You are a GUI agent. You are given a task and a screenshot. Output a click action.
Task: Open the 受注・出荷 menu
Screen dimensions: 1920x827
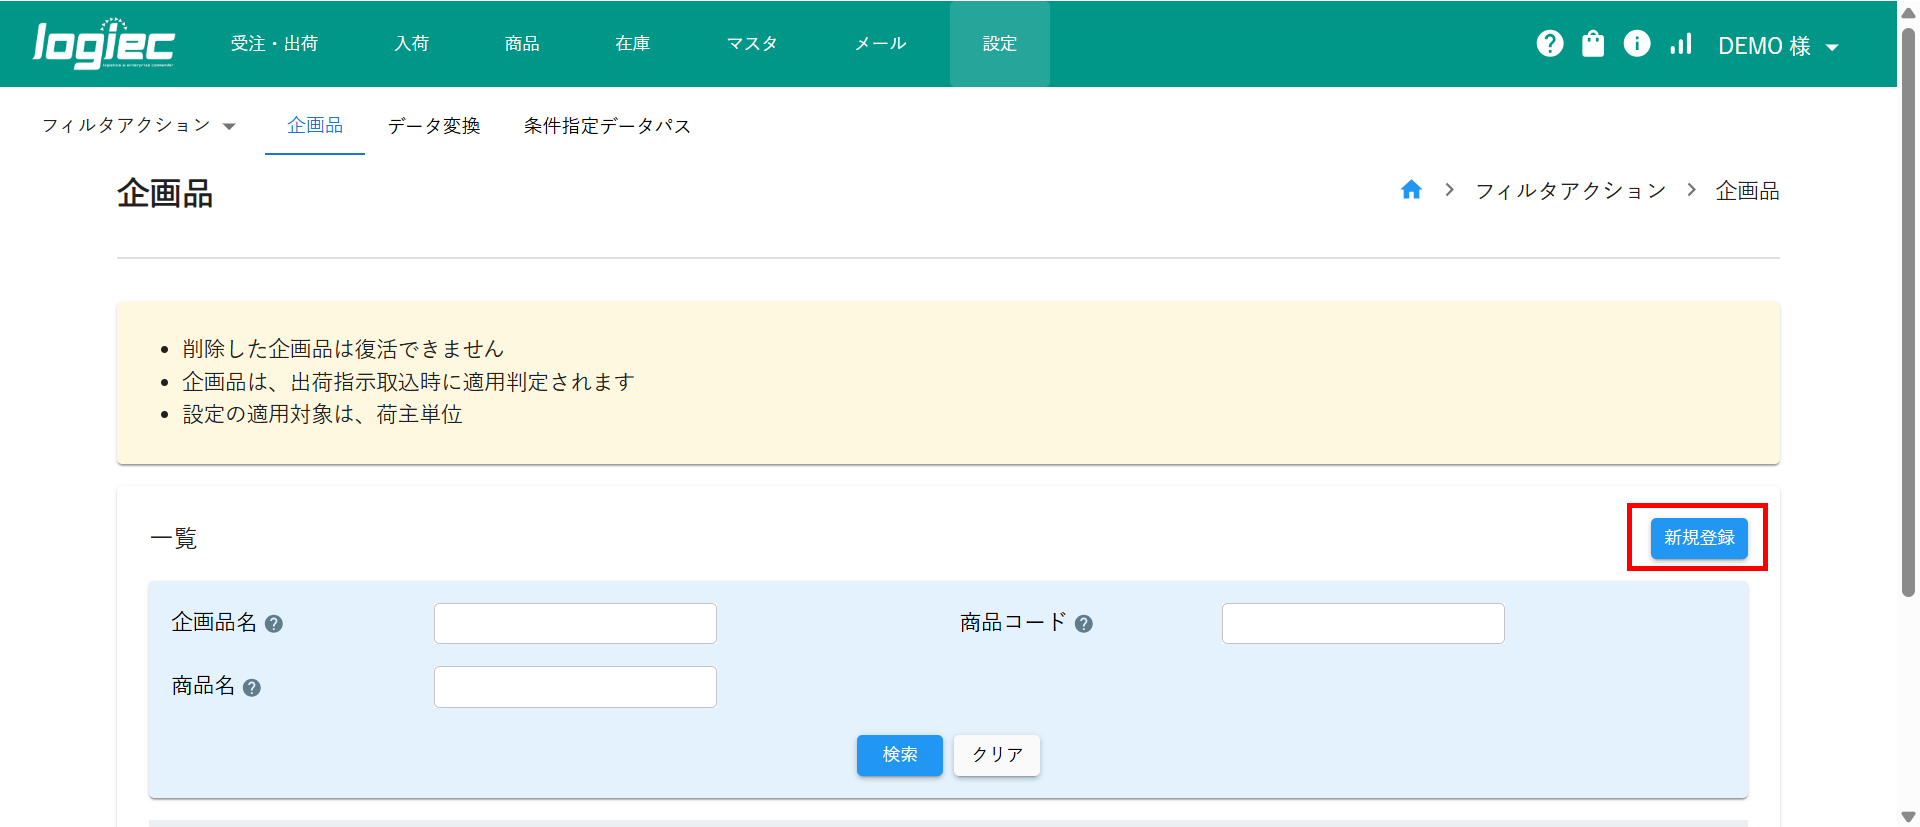274,44
